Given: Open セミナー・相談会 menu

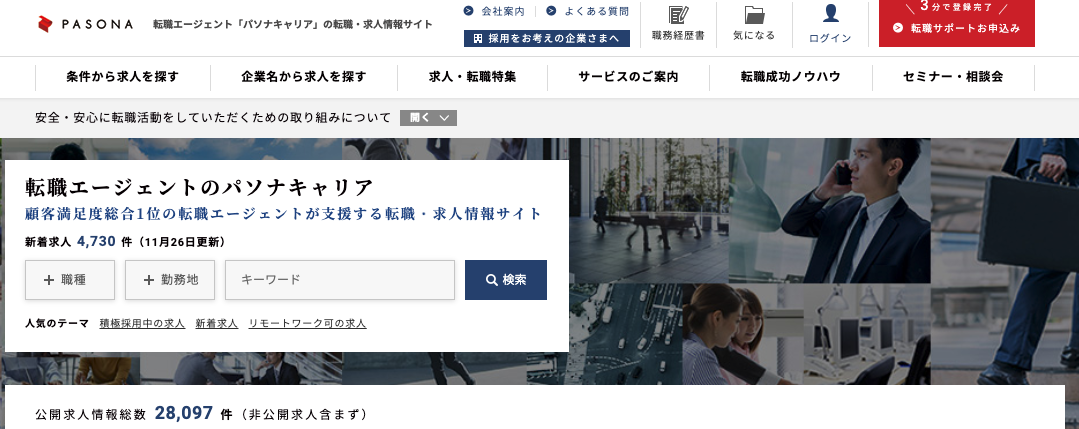Looking at the screenshot, I should pyautogui.click(x=953, y=77).
